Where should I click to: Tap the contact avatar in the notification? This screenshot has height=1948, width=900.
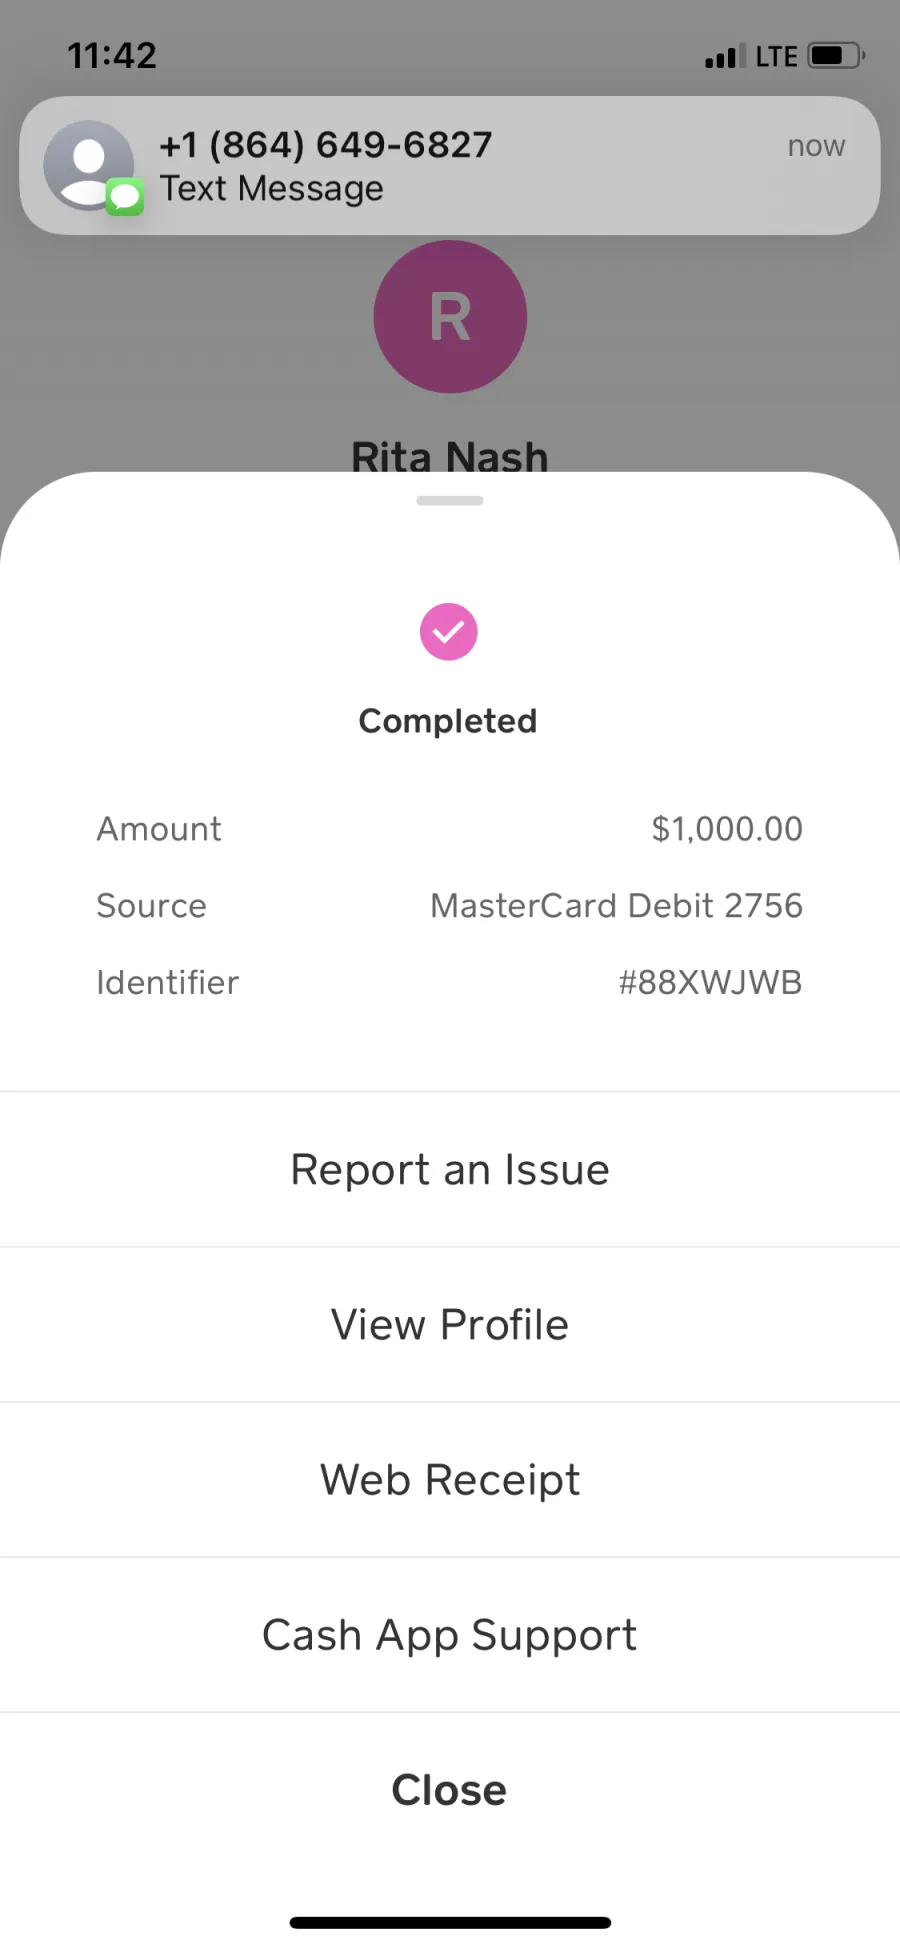[x=89, y=165]
